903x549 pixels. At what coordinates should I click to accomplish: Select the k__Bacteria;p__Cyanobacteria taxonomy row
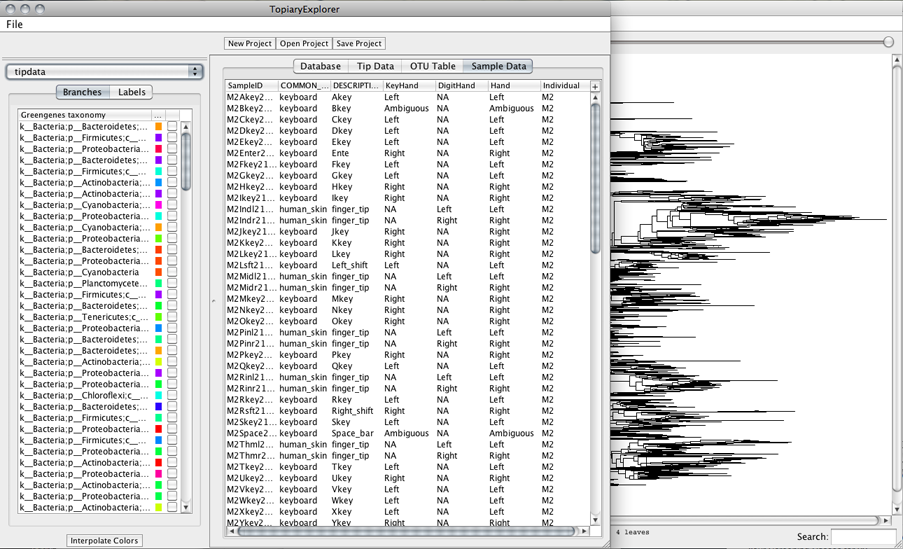click(x=98, y=272)
